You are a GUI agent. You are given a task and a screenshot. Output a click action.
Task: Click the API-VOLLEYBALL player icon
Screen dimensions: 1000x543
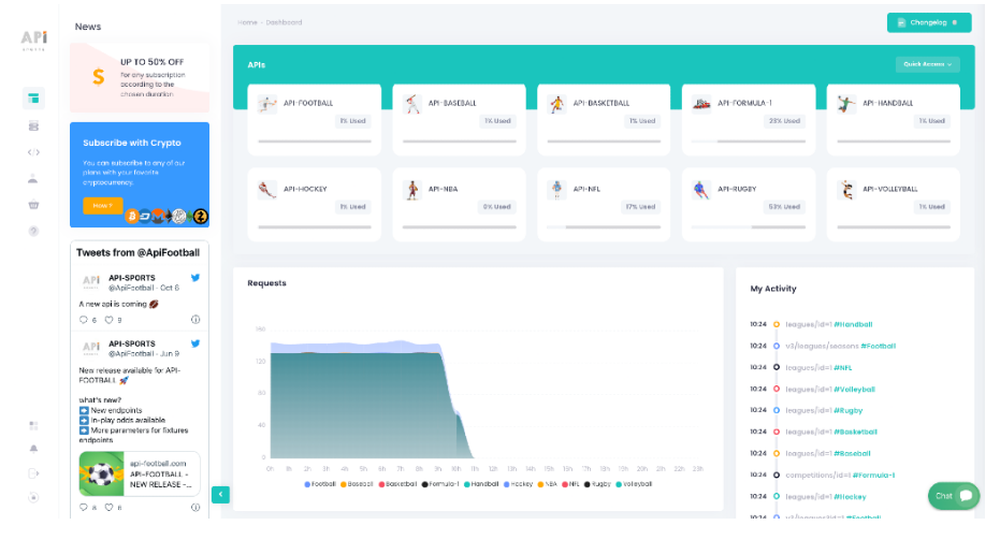(x=846, y=190)
